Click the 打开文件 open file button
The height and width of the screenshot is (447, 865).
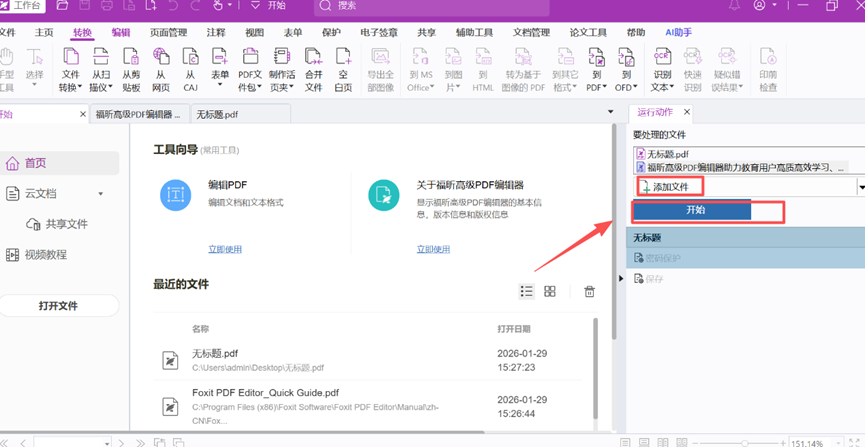click(x=58, y=306)
